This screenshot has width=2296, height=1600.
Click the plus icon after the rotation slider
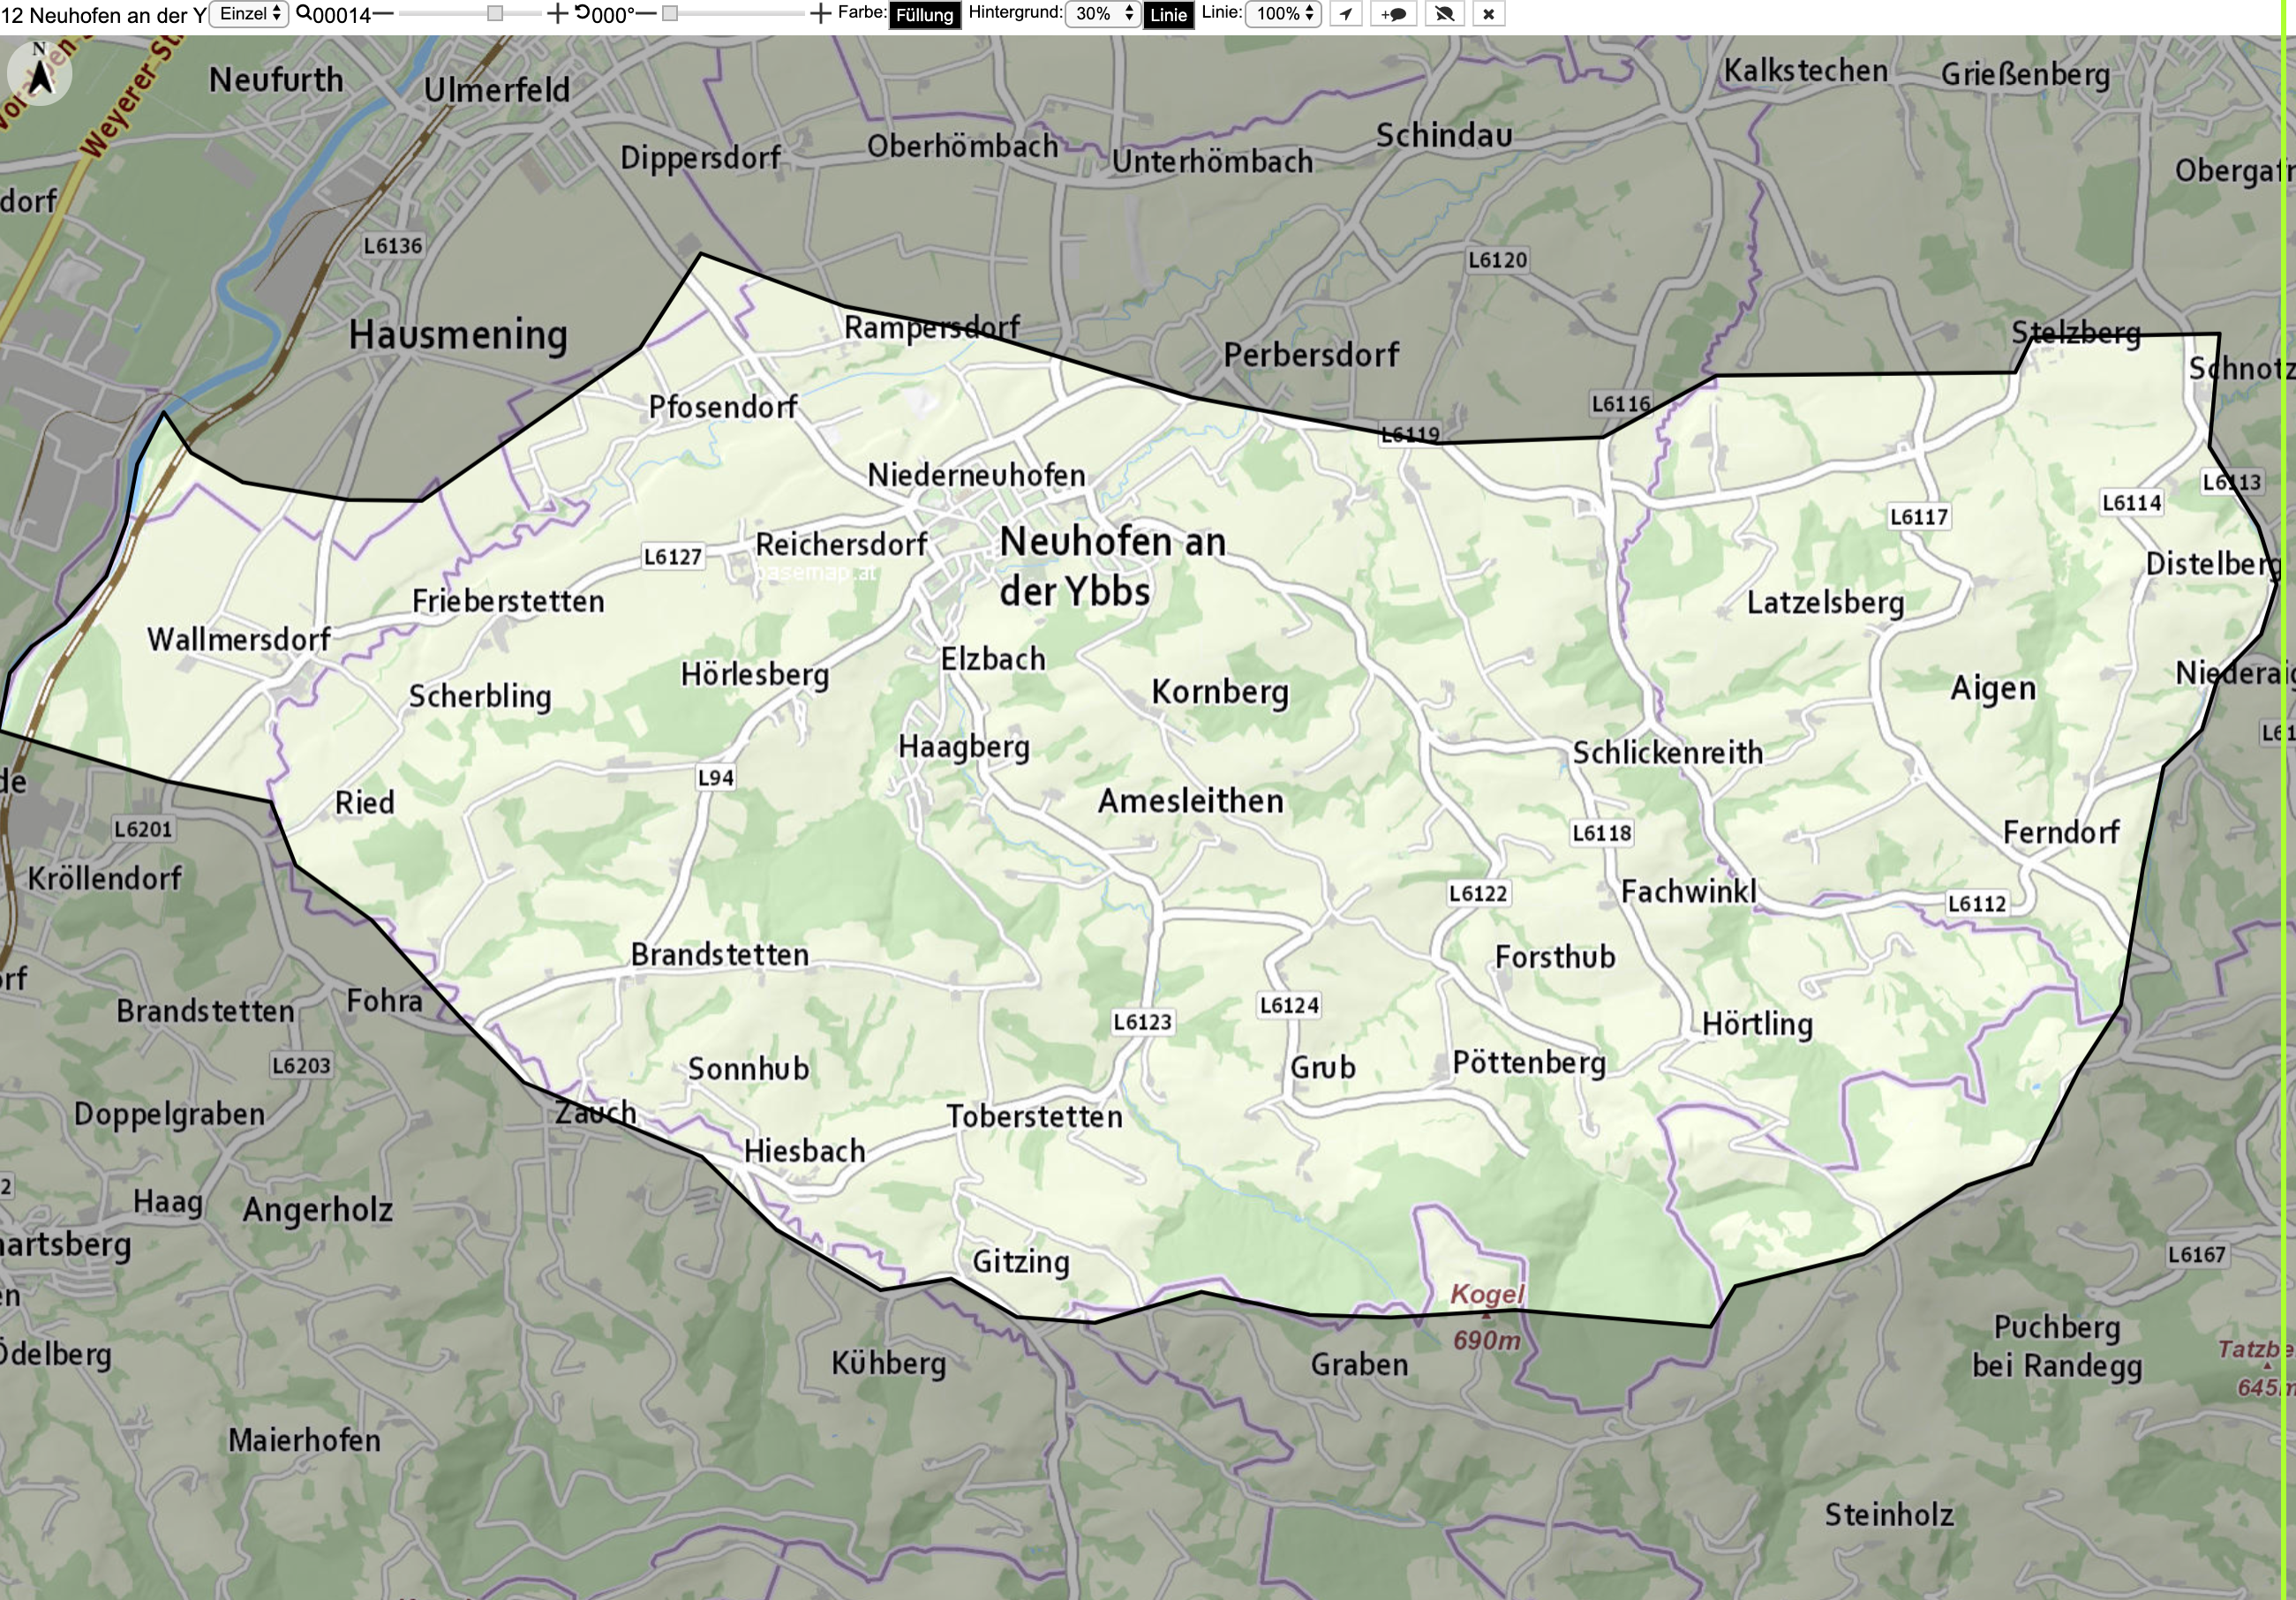820,14
